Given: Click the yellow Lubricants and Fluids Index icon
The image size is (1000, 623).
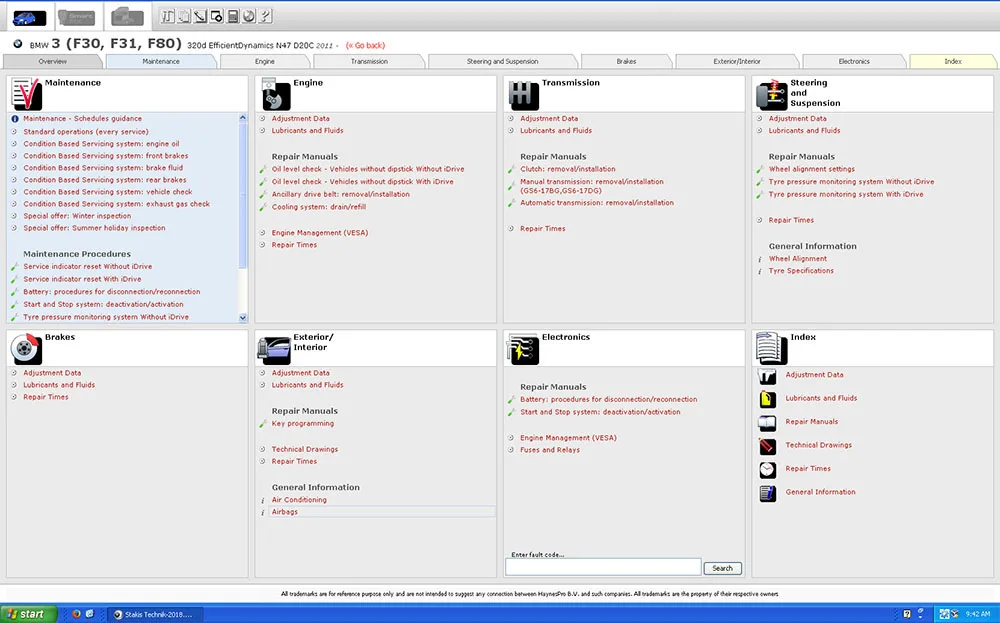Looking at the screenshot, I should [768, 399].
